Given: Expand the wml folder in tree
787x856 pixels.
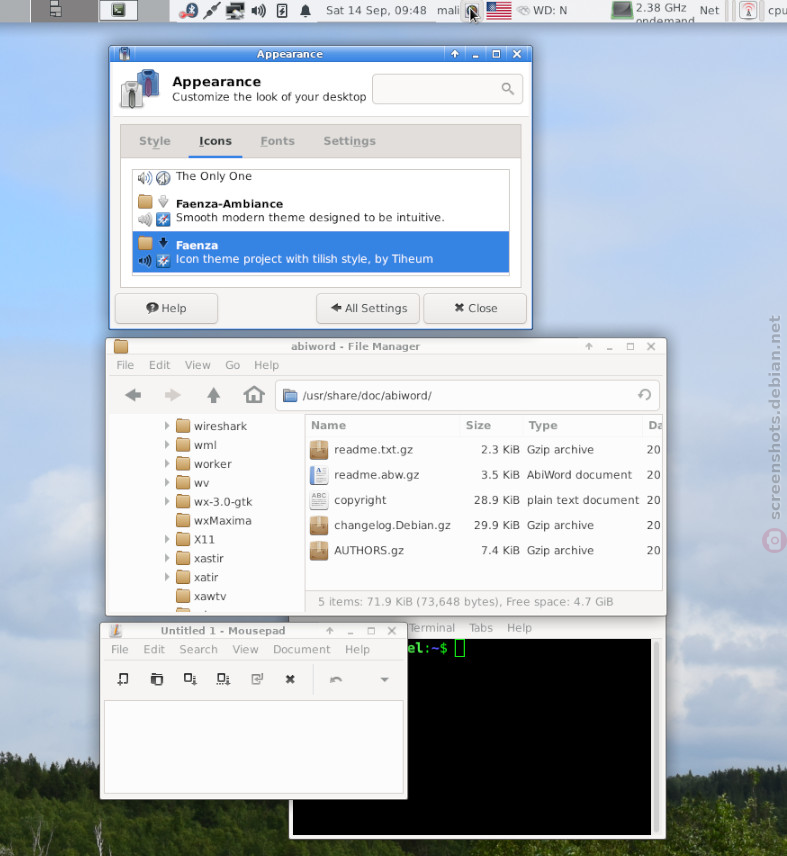Looking at the screenshot, I should 167,445.
